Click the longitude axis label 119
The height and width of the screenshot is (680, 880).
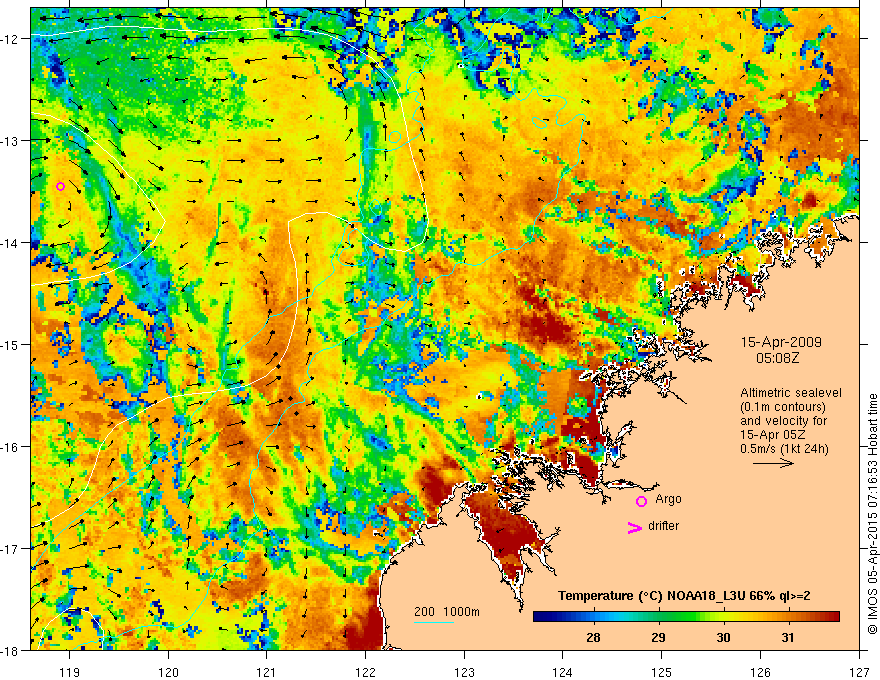pos(70,672)
